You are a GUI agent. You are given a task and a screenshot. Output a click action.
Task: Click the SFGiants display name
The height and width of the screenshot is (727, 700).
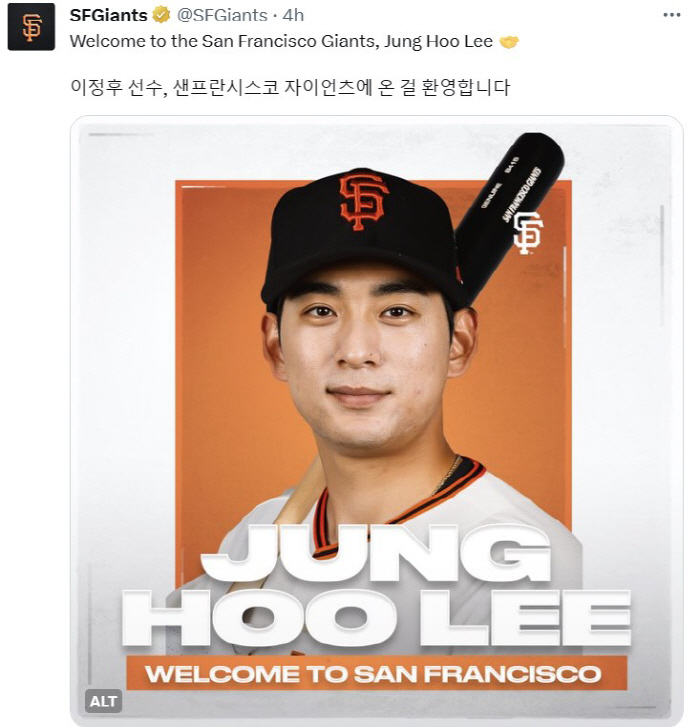click(108, 15)
